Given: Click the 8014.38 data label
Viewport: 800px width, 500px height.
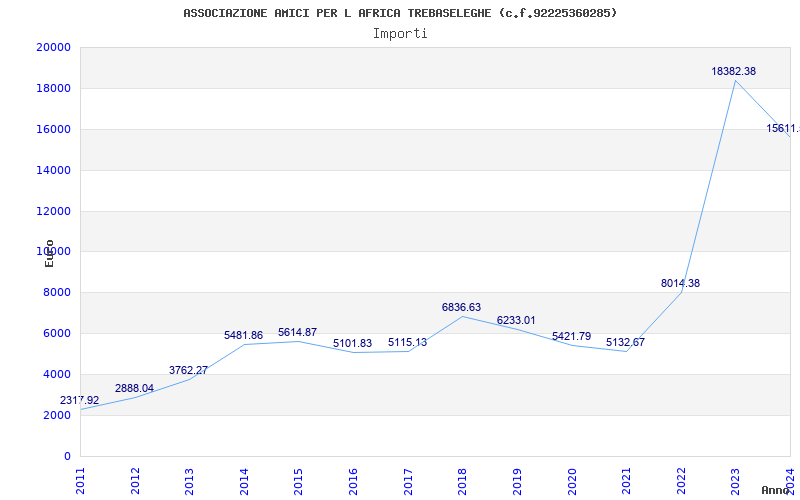Looking at the screenshot, I should coord(681,284).
